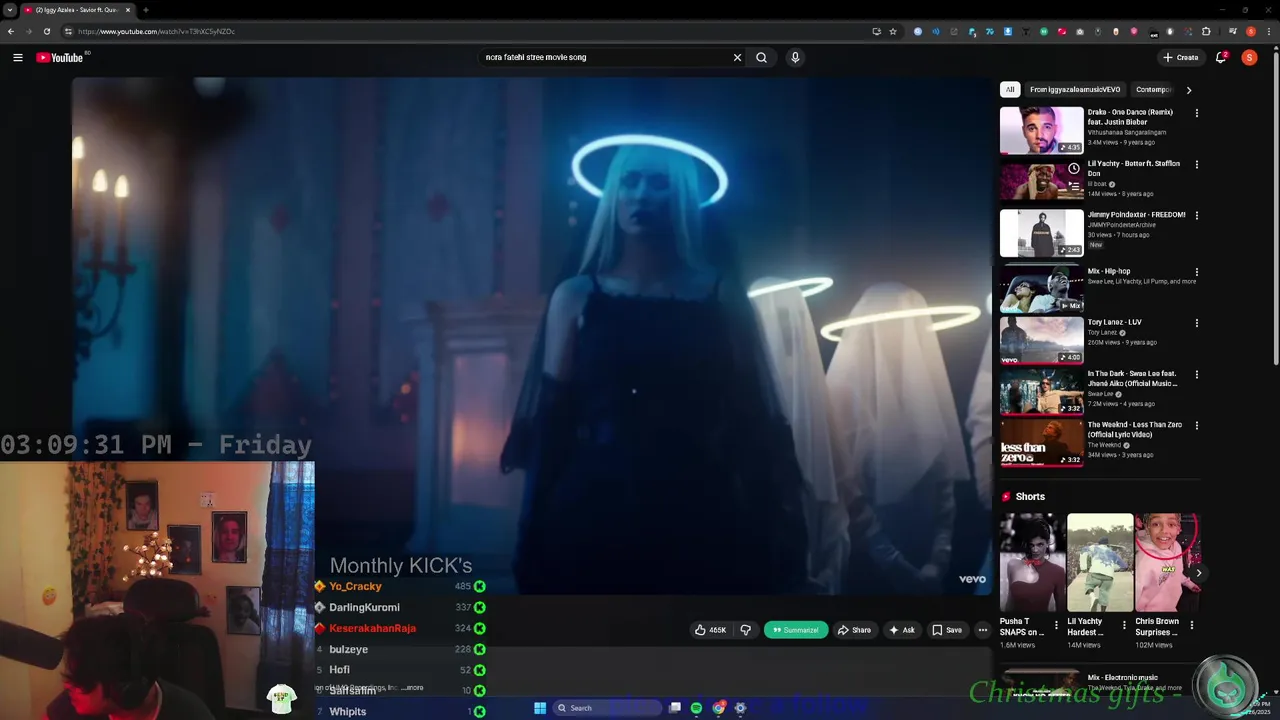Open options for Lil Yachty Better video
1280x720 pixels.
tap(1196, 164)
